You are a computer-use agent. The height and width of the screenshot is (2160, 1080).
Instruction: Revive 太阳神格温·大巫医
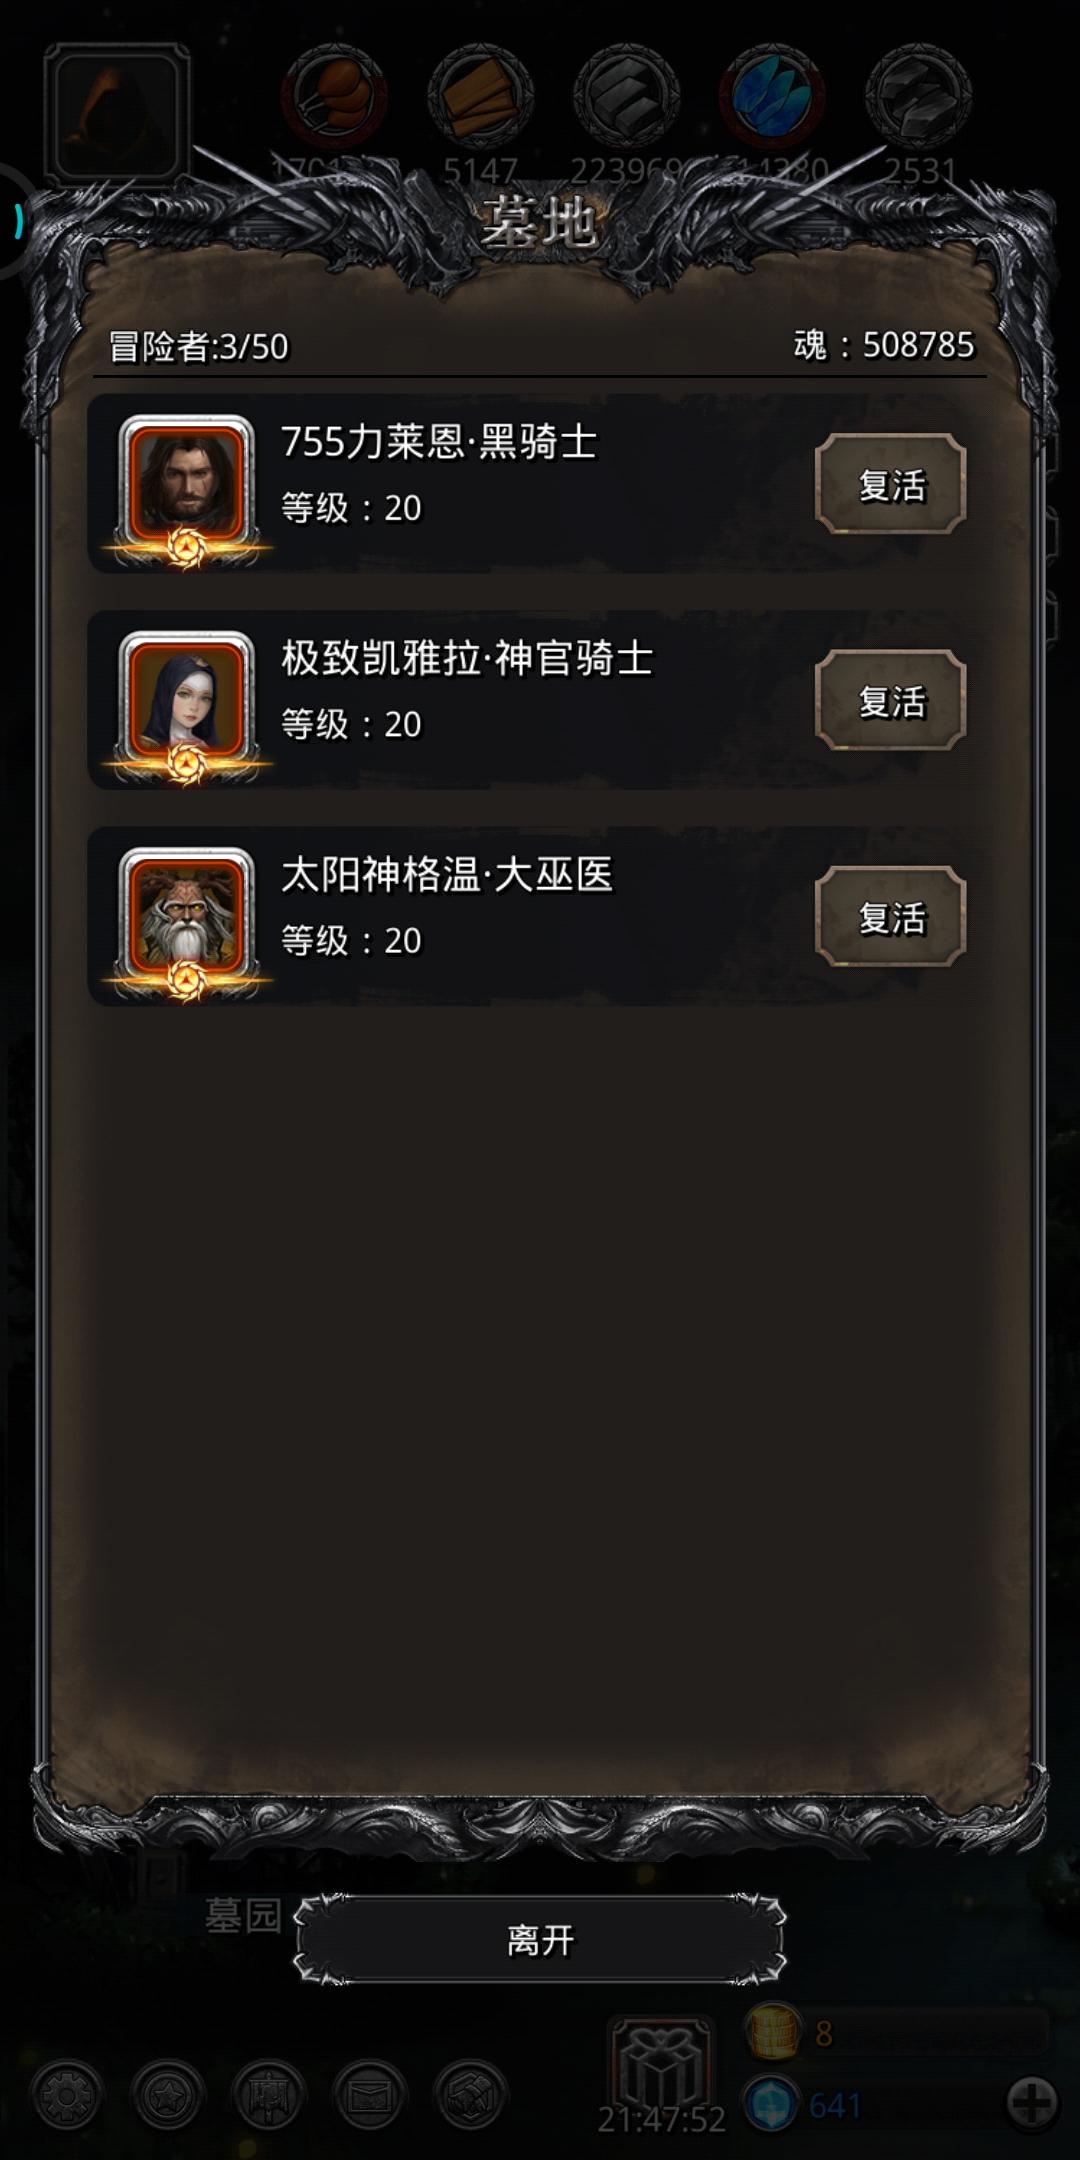click(x=891, y=916)
